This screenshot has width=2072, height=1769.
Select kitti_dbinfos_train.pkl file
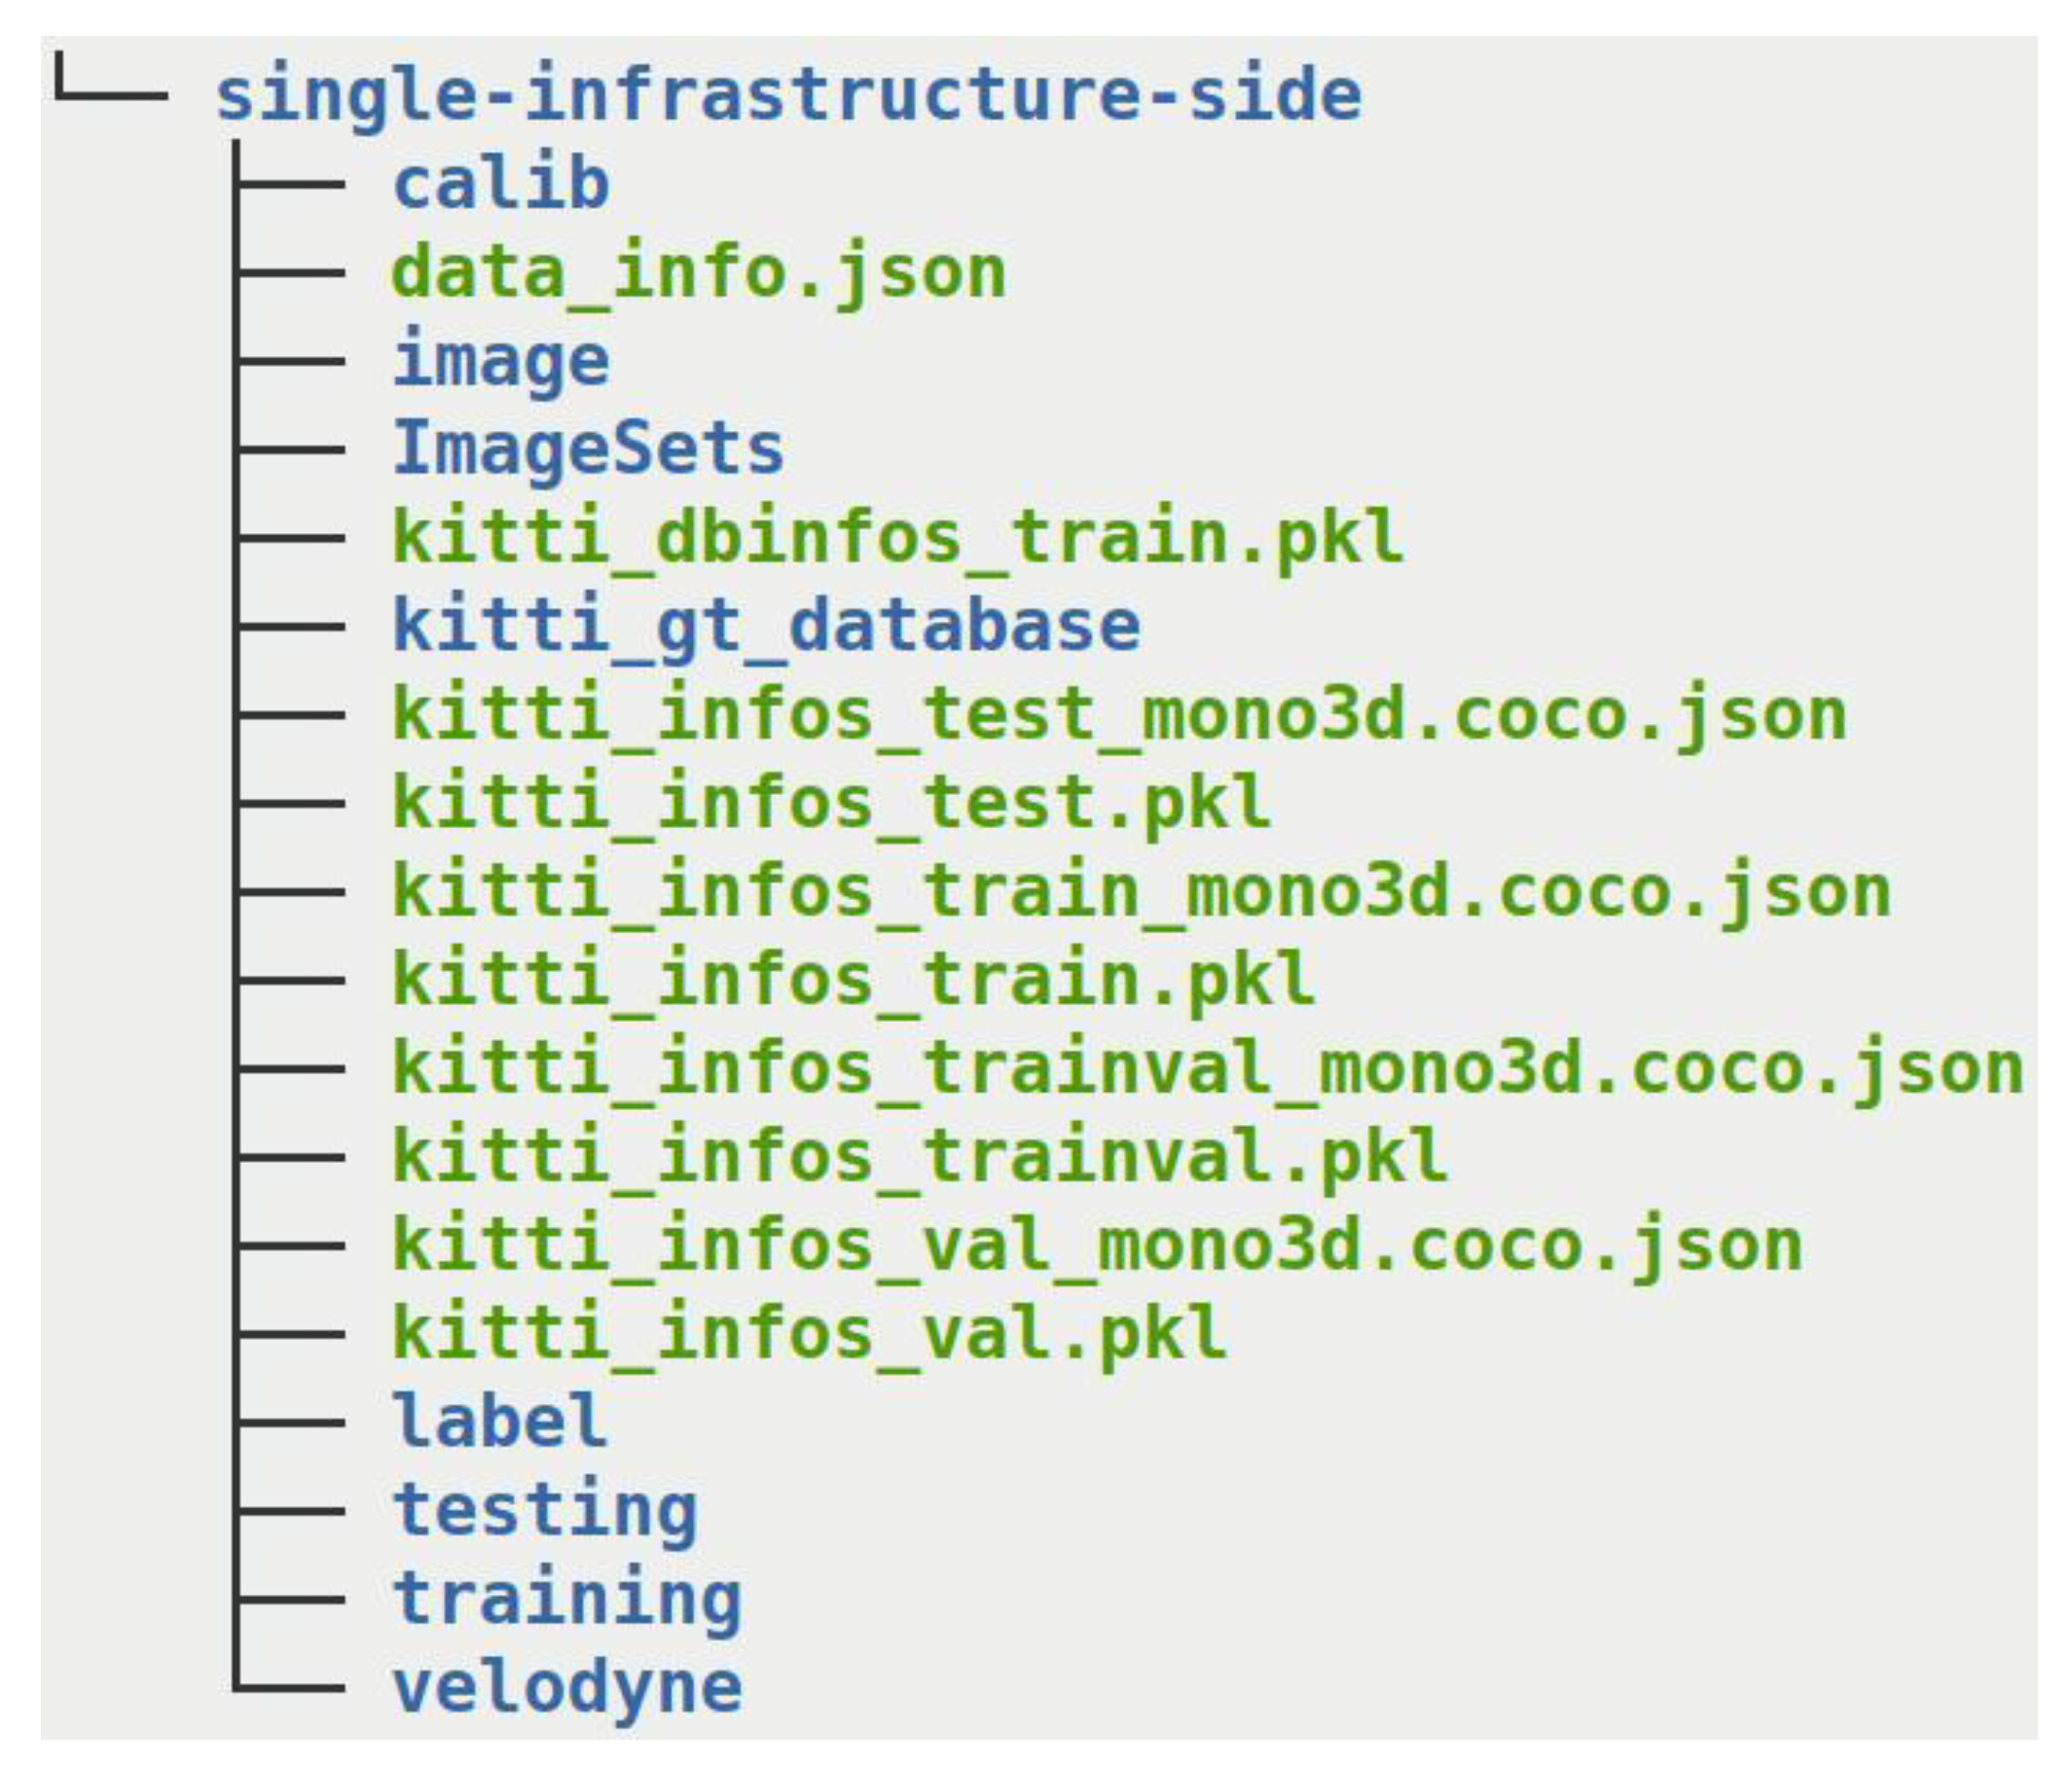[x=898, y=538]
